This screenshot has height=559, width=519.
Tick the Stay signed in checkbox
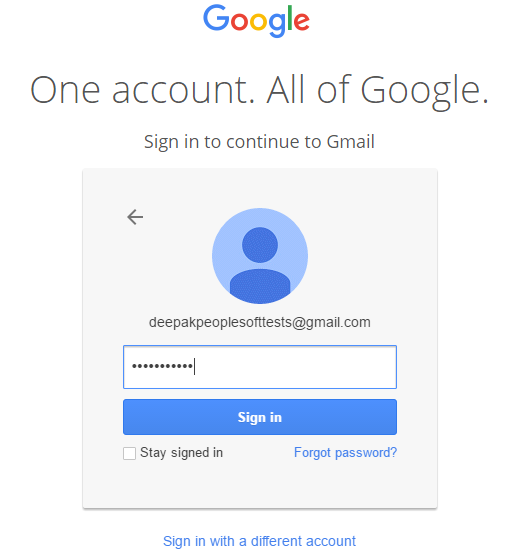(x=129, y=453)
